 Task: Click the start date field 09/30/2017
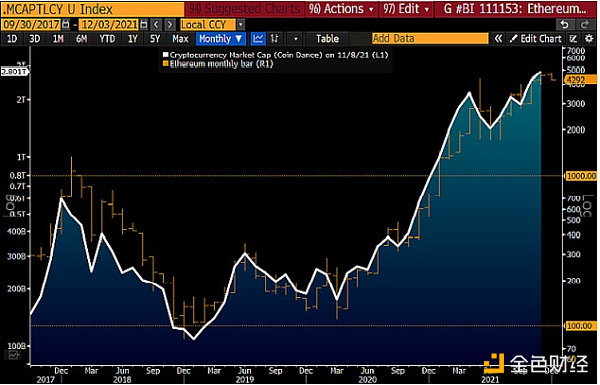point(31,24)
